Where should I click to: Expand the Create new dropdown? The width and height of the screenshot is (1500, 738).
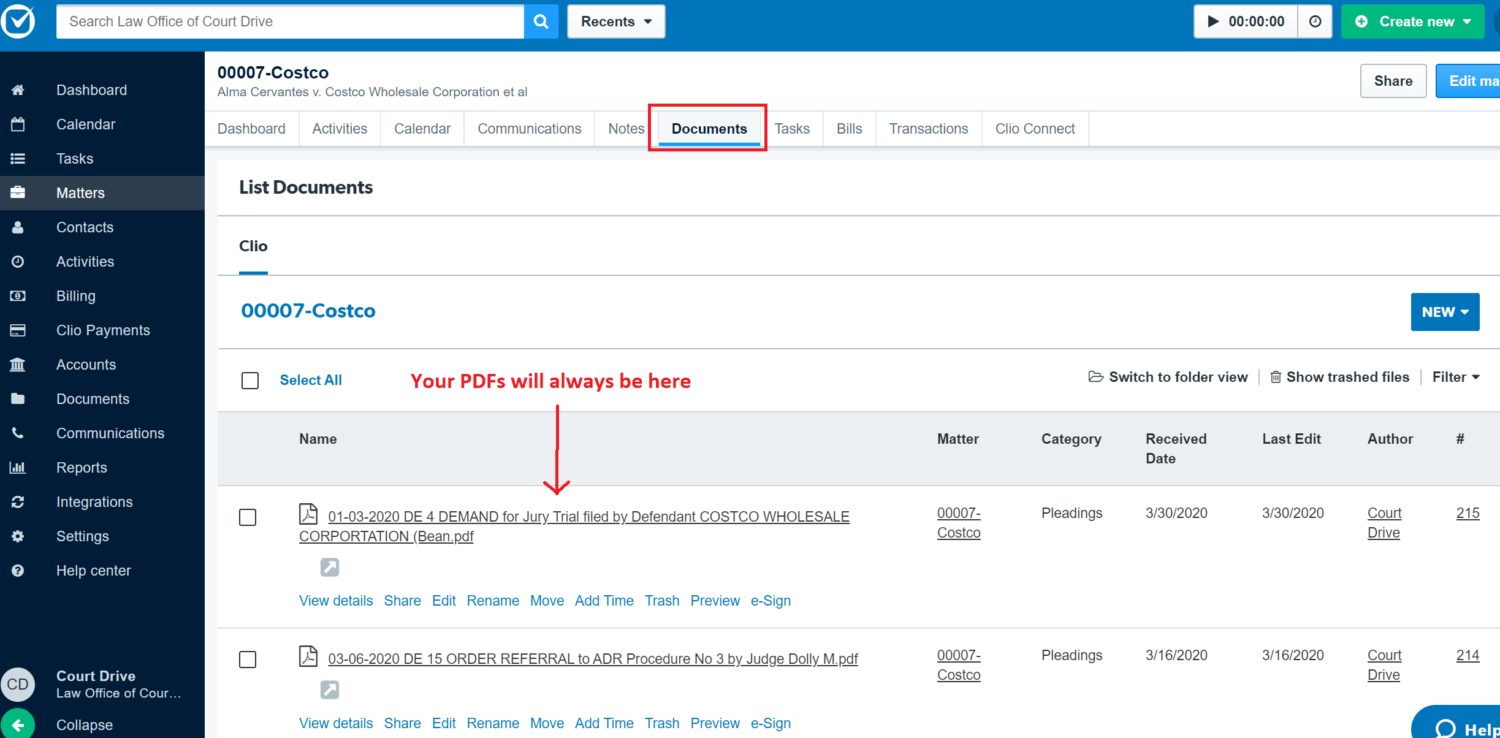pyautogui.click(x=1412, y=21)
